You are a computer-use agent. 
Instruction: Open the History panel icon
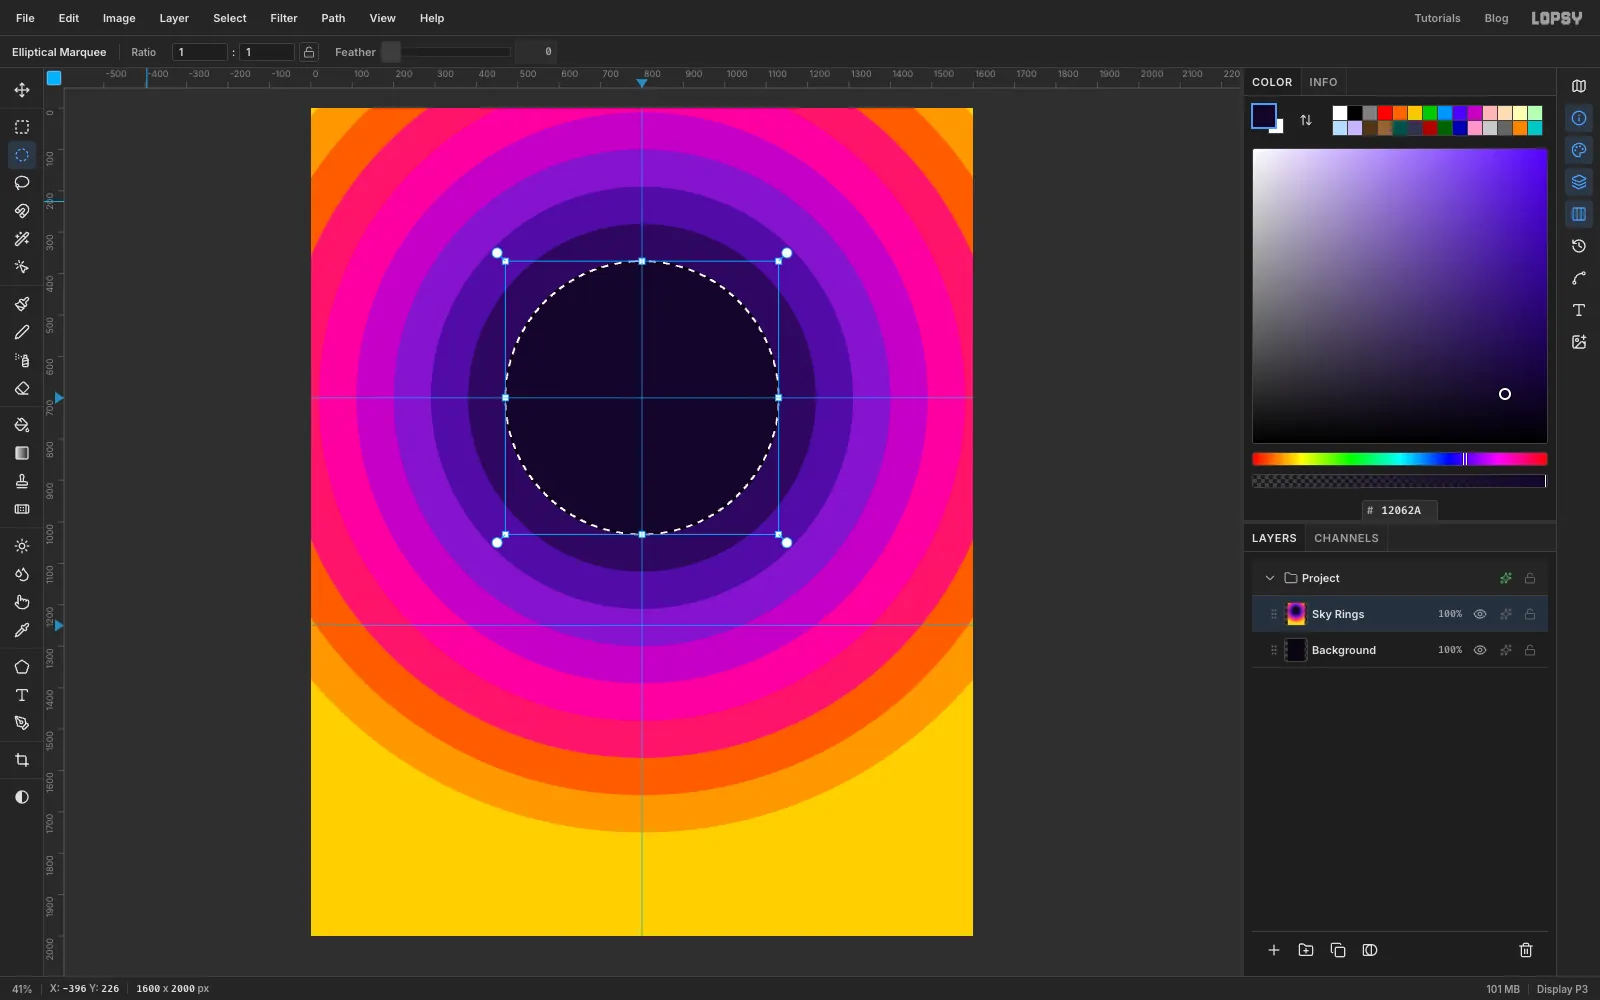point(1579,246)
